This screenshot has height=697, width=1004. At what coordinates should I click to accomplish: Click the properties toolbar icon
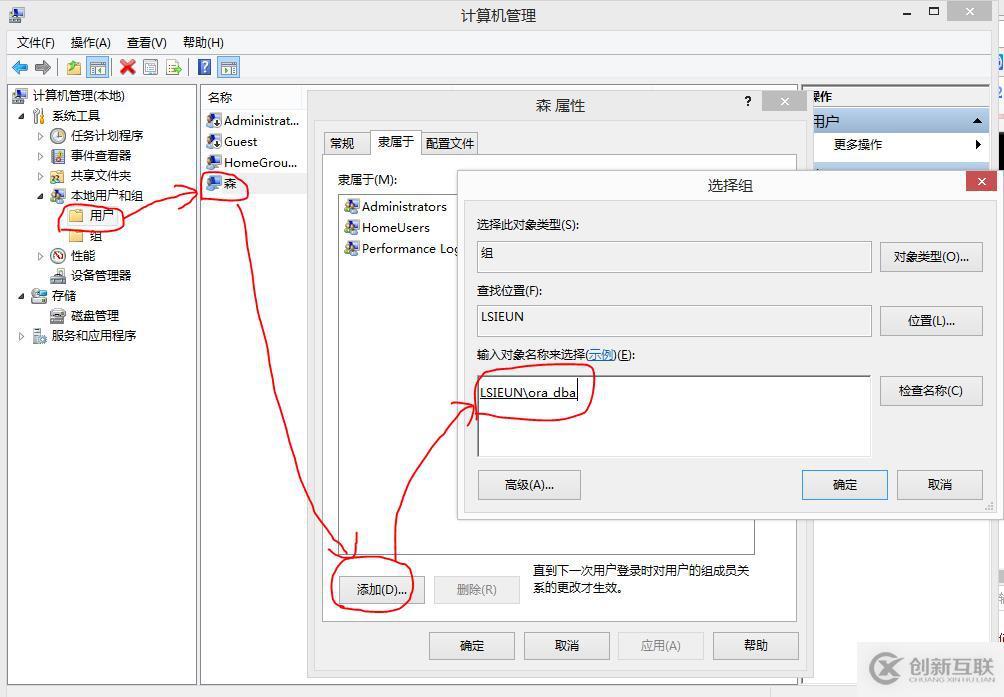tap(150, 67)
